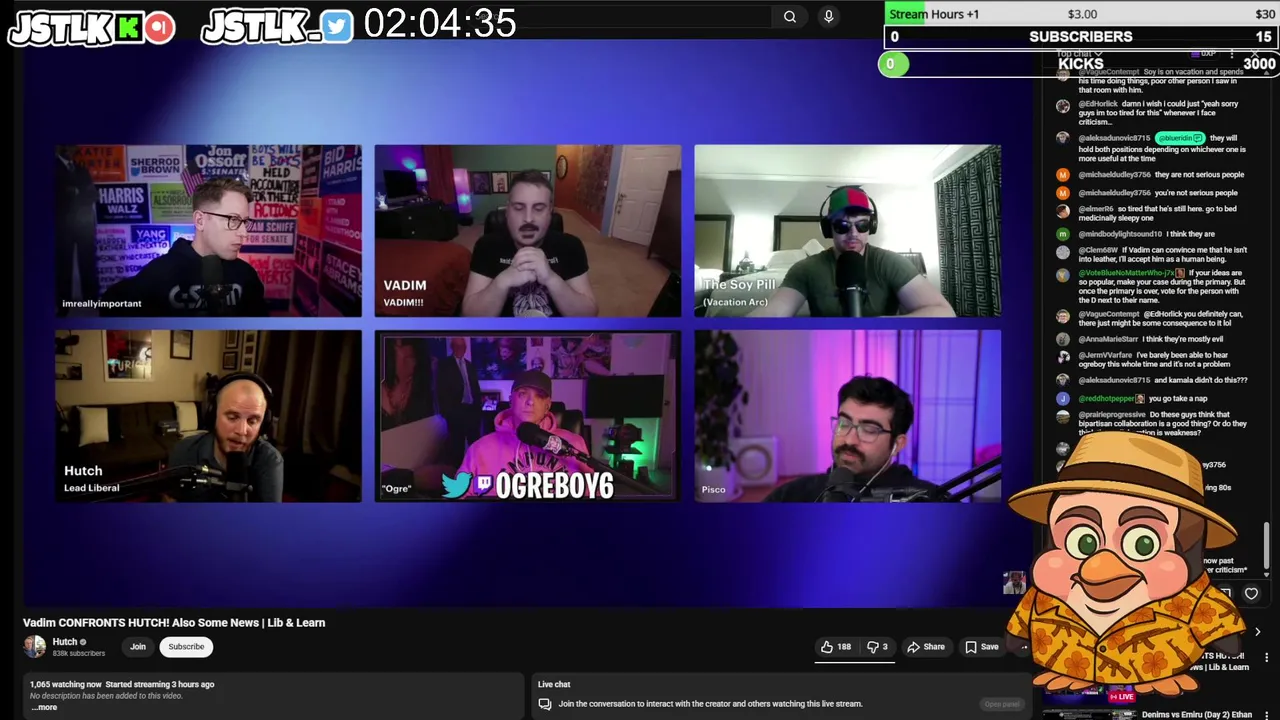Start voice search with the microphone icon
This screenshot has width=1280, height=720.
pos(828,16)
